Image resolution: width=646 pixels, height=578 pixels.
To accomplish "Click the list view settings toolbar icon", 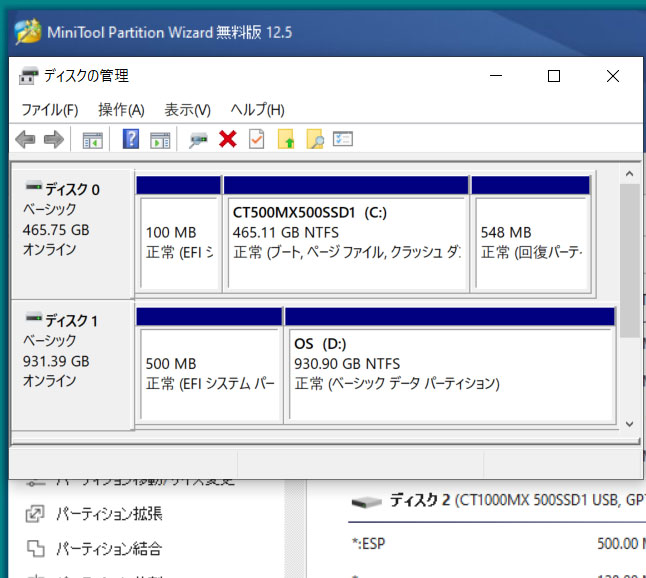I will (343, 138).
